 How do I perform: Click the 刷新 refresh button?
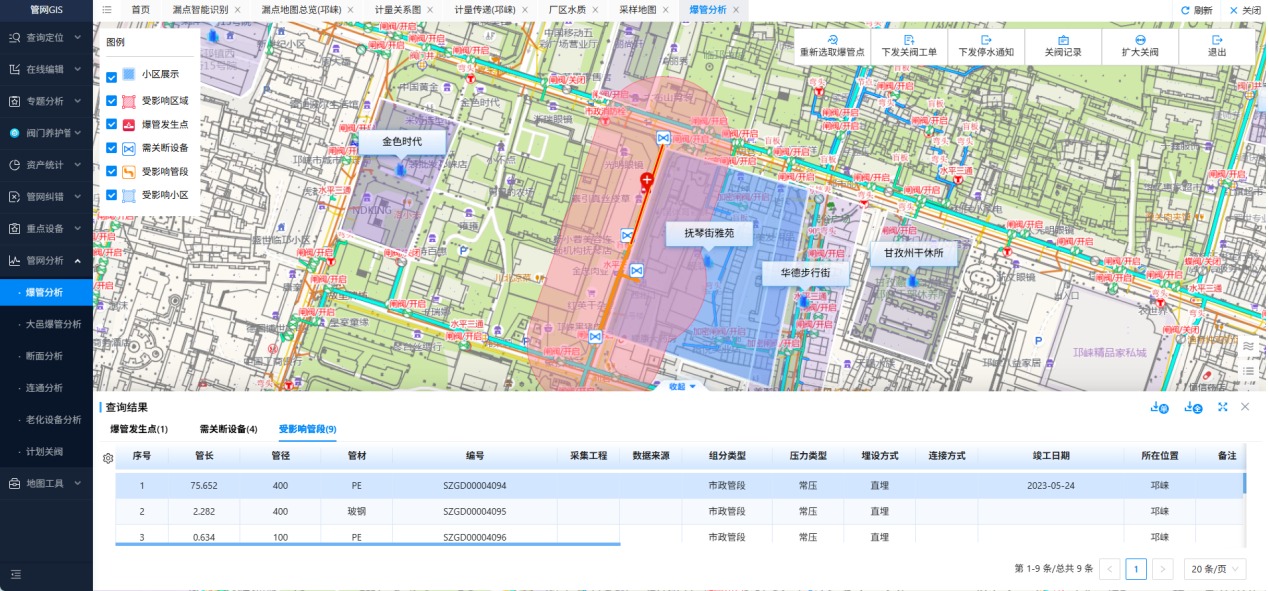[1196, 10]
